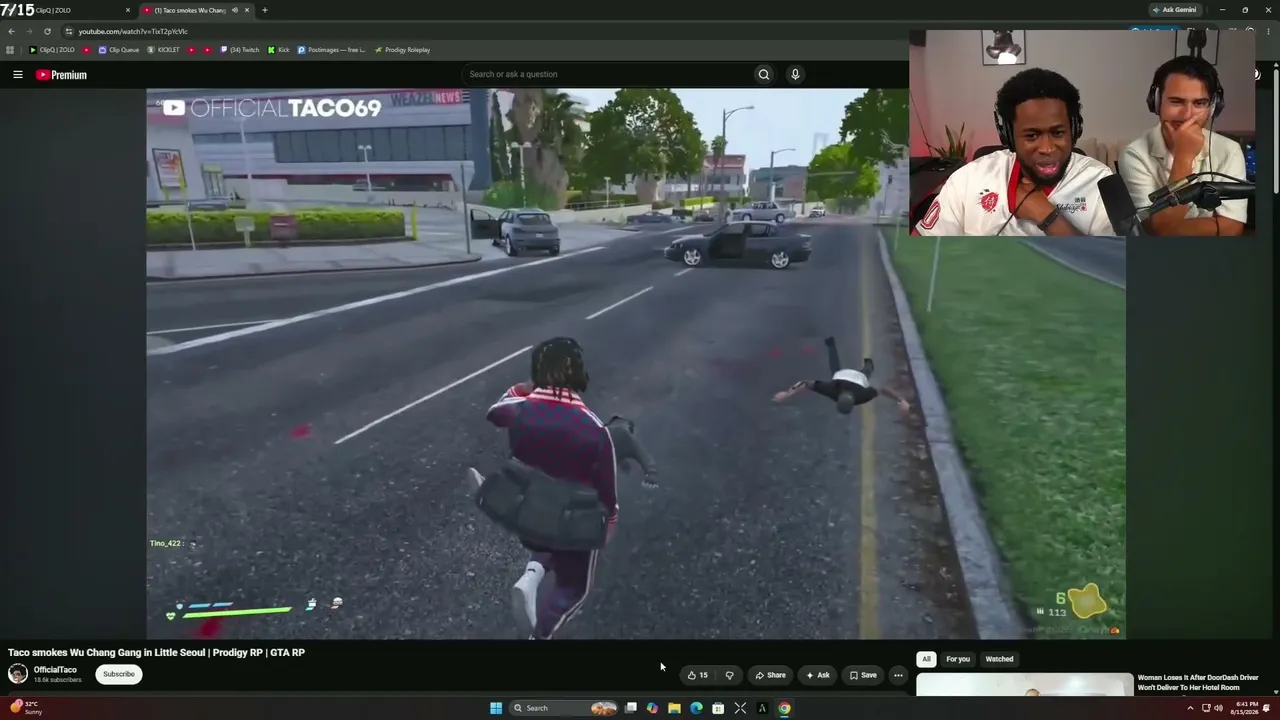
Task: Focus the YouTube search box
Action: point(608,74)
